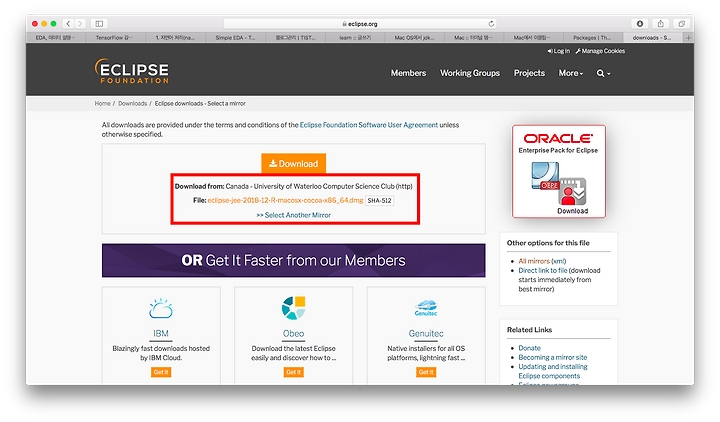The height and width of the screenshot is (422, 720).
Task: Click Get It under Genuitec
Action: [426, 372]
